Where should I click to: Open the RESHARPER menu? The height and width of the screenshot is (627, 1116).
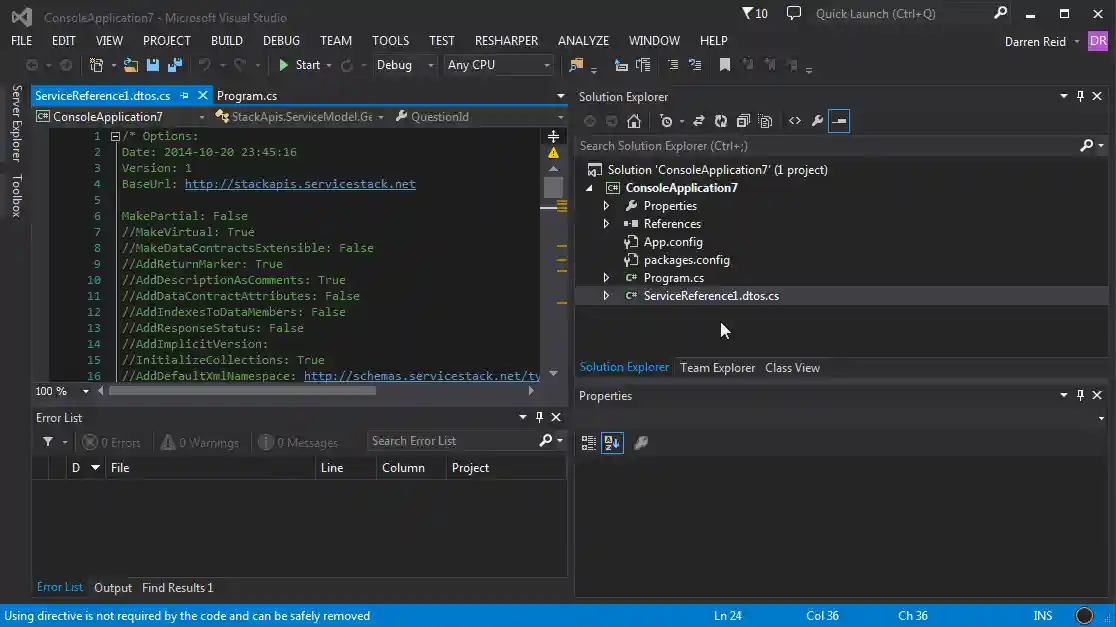506,40
